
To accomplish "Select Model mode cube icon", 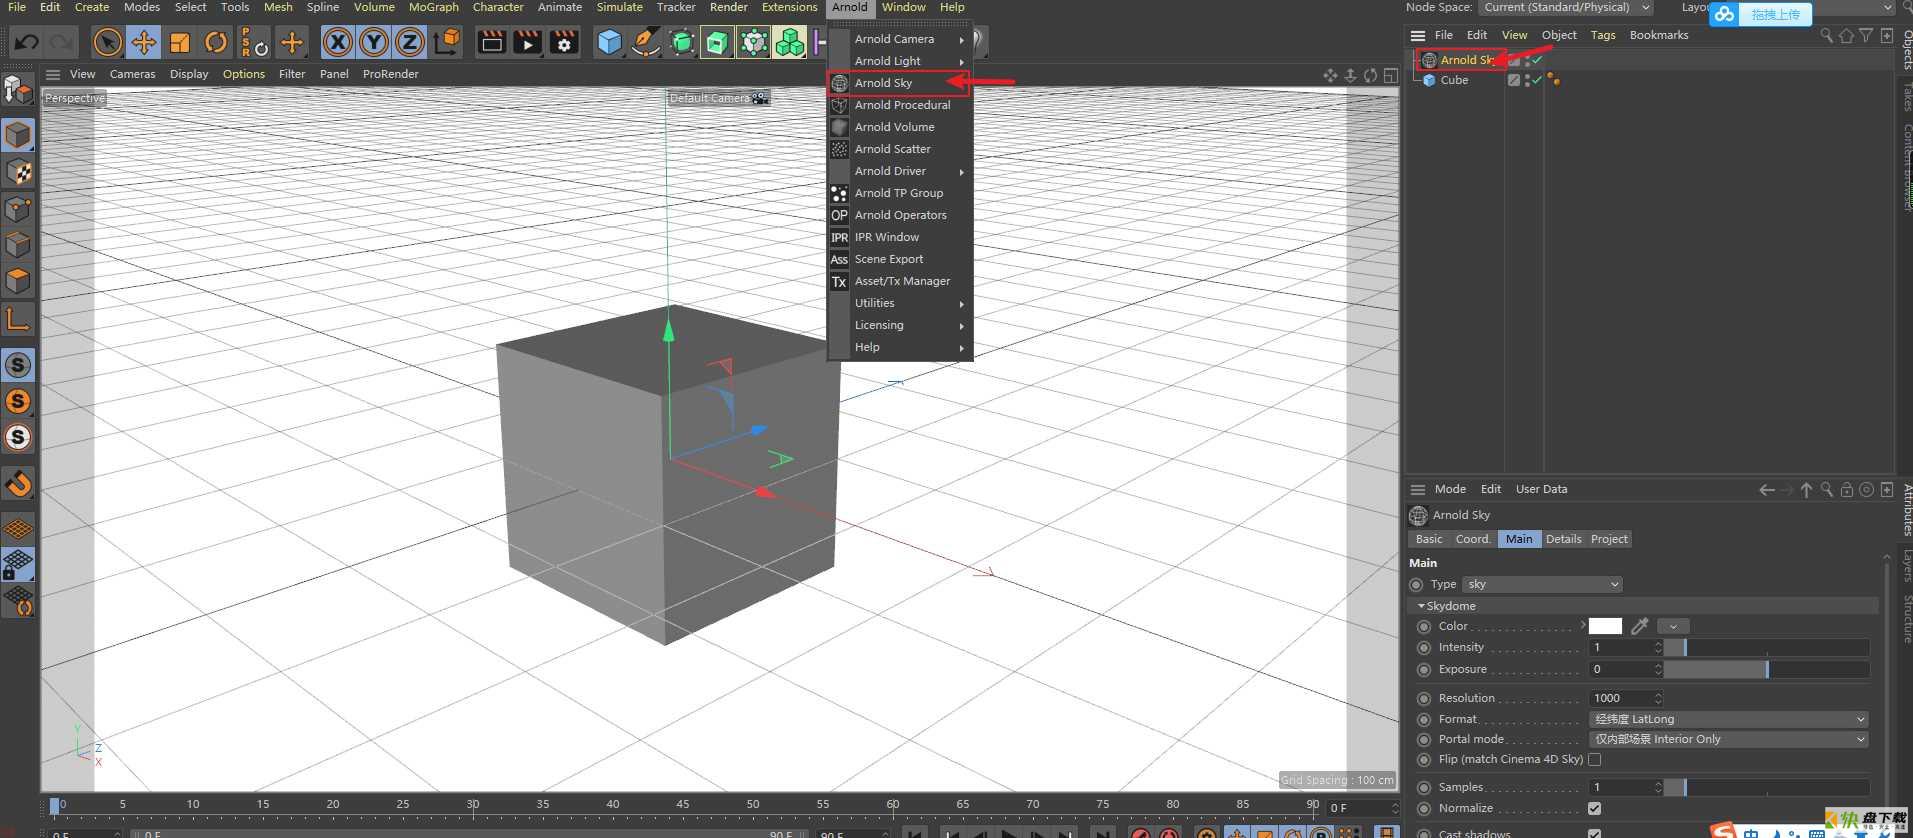I will (x=18, y=135).
